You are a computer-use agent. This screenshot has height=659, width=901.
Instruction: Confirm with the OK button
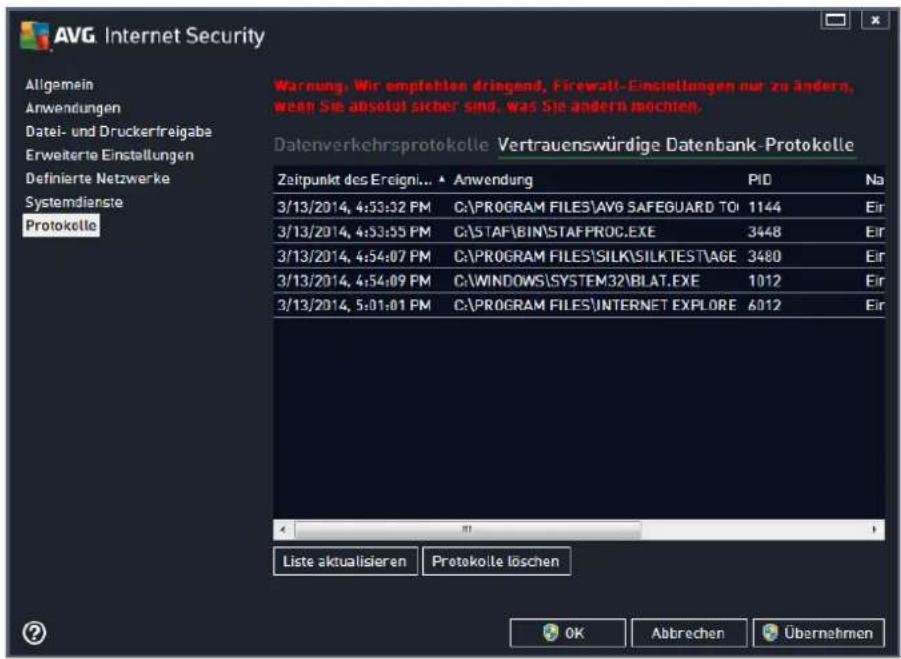point(568,633)
